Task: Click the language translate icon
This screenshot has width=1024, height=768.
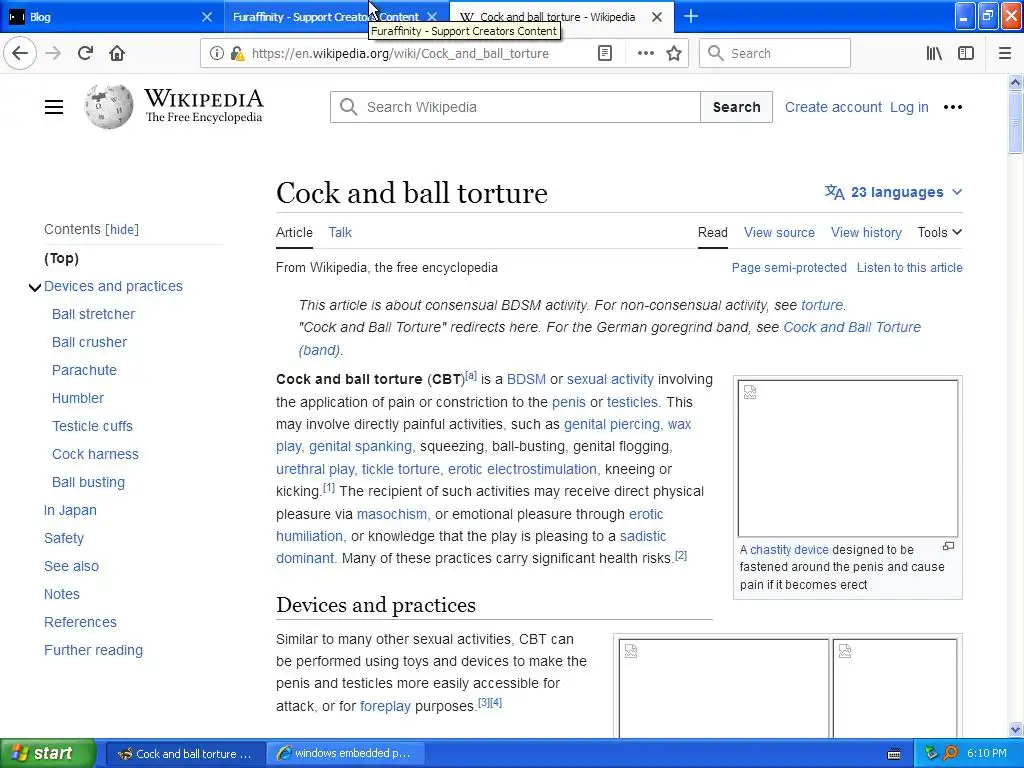Action: point(834,192)
